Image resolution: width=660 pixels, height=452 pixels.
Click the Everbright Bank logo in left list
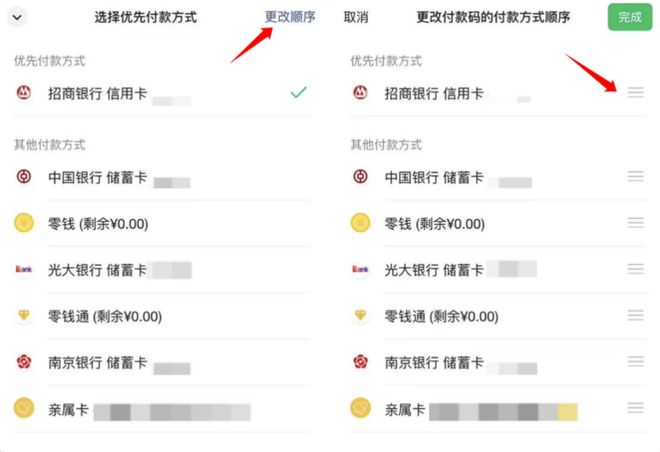pyautogui.click(x=24, y=269)
